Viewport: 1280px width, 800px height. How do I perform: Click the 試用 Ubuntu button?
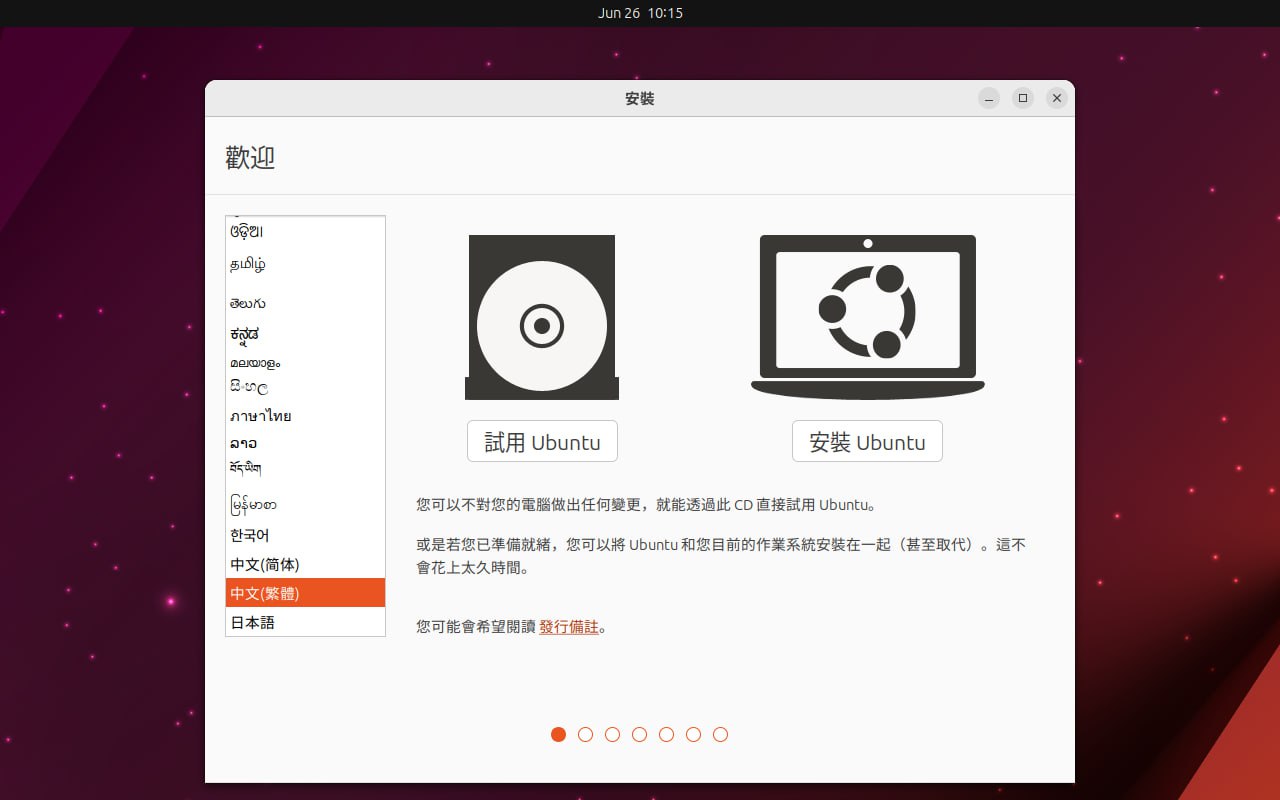[542, 441]
